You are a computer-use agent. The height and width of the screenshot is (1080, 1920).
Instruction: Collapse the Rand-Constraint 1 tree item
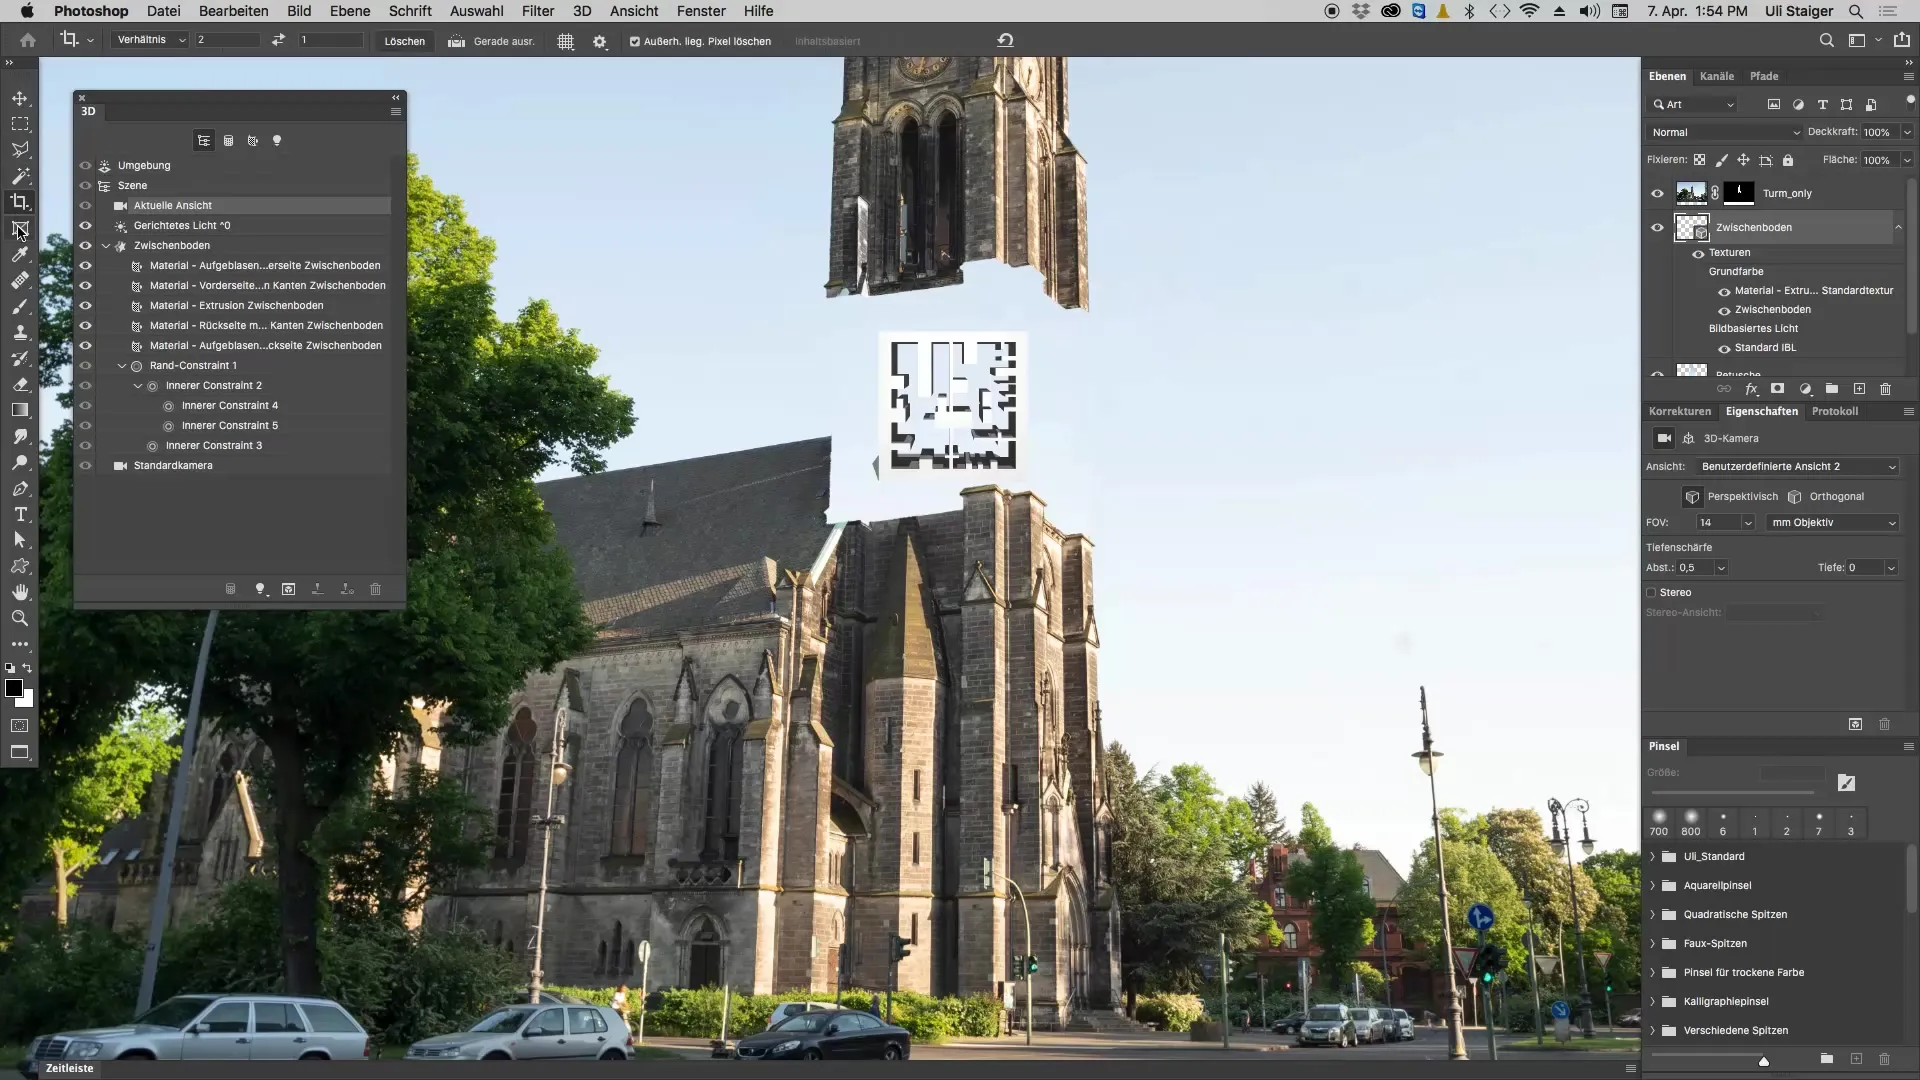click(x=122, y=366)
